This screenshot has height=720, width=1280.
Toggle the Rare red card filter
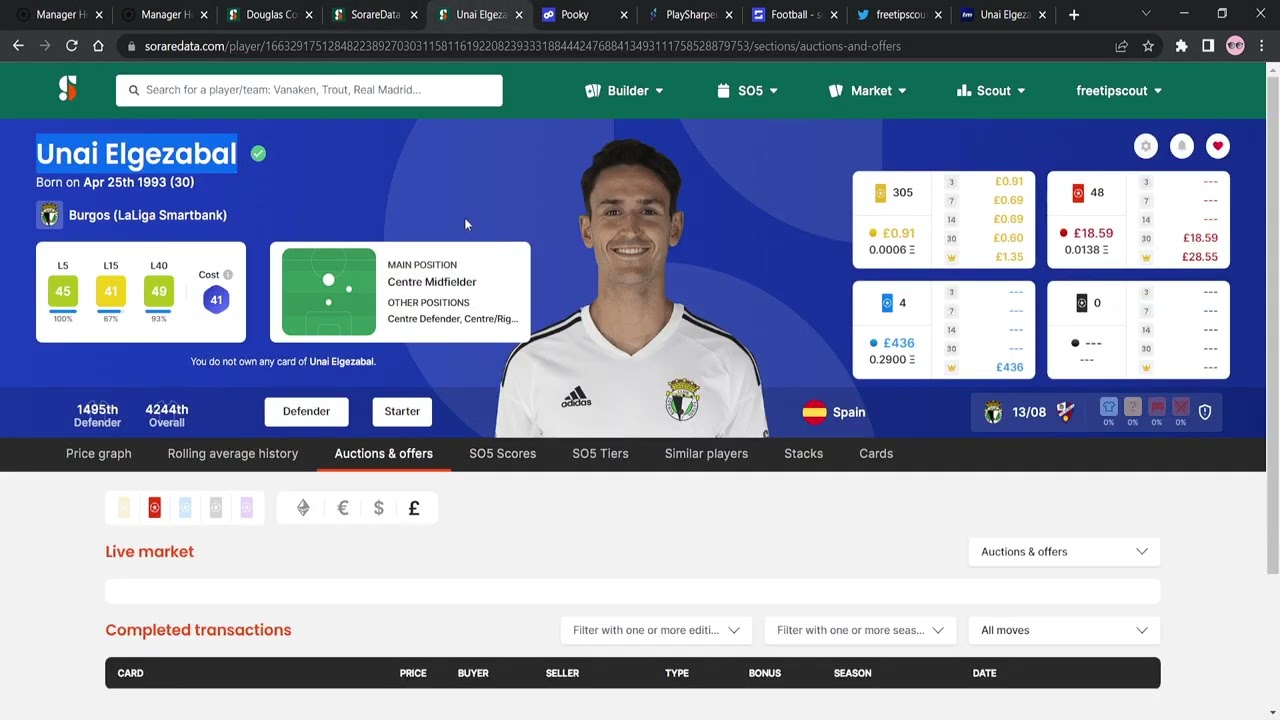(154, 508)
